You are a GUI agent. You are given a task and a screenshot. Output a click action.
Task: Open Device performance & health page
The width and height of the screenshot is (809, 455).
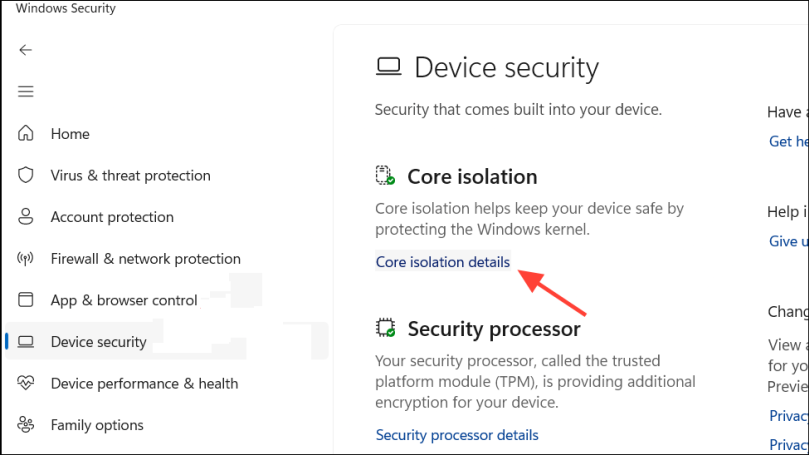point(144,383)
